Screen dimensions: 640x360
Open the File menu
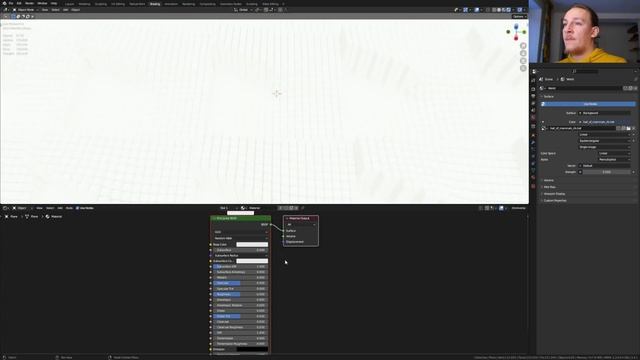click(x=11, y=3)
